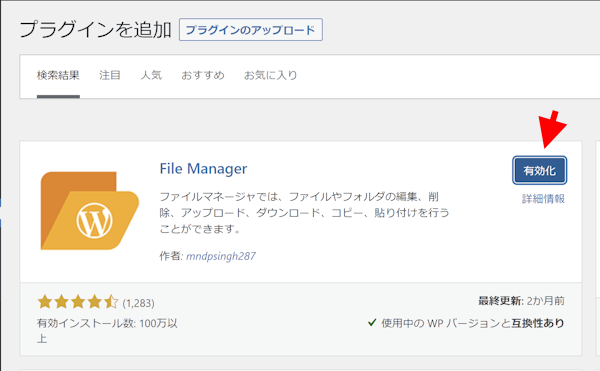Go to the おすすめ tab
This screenshot has height=371, width=600.
pos(203,75)
